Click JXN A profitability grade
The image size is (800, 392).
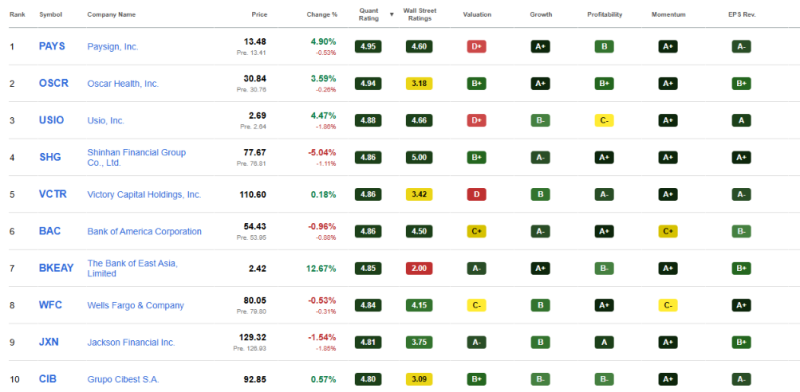[604, 342]
